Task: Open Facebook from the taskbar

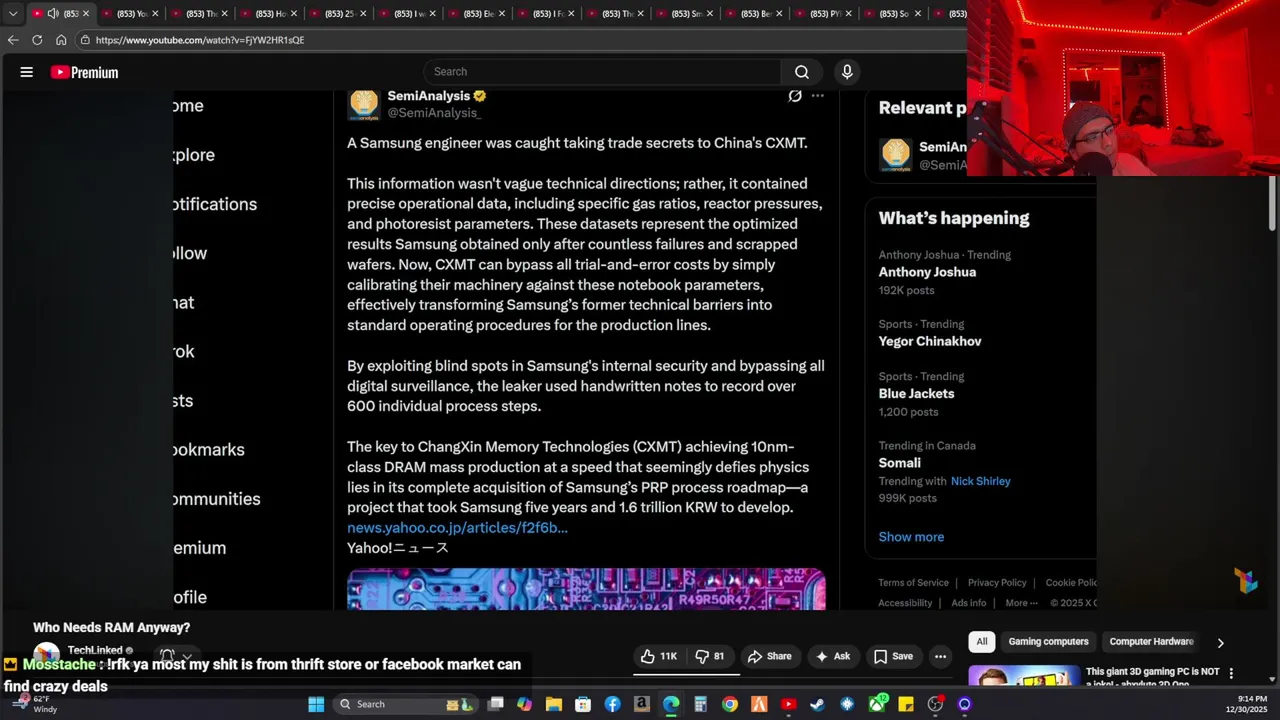Action: (612, 704)
